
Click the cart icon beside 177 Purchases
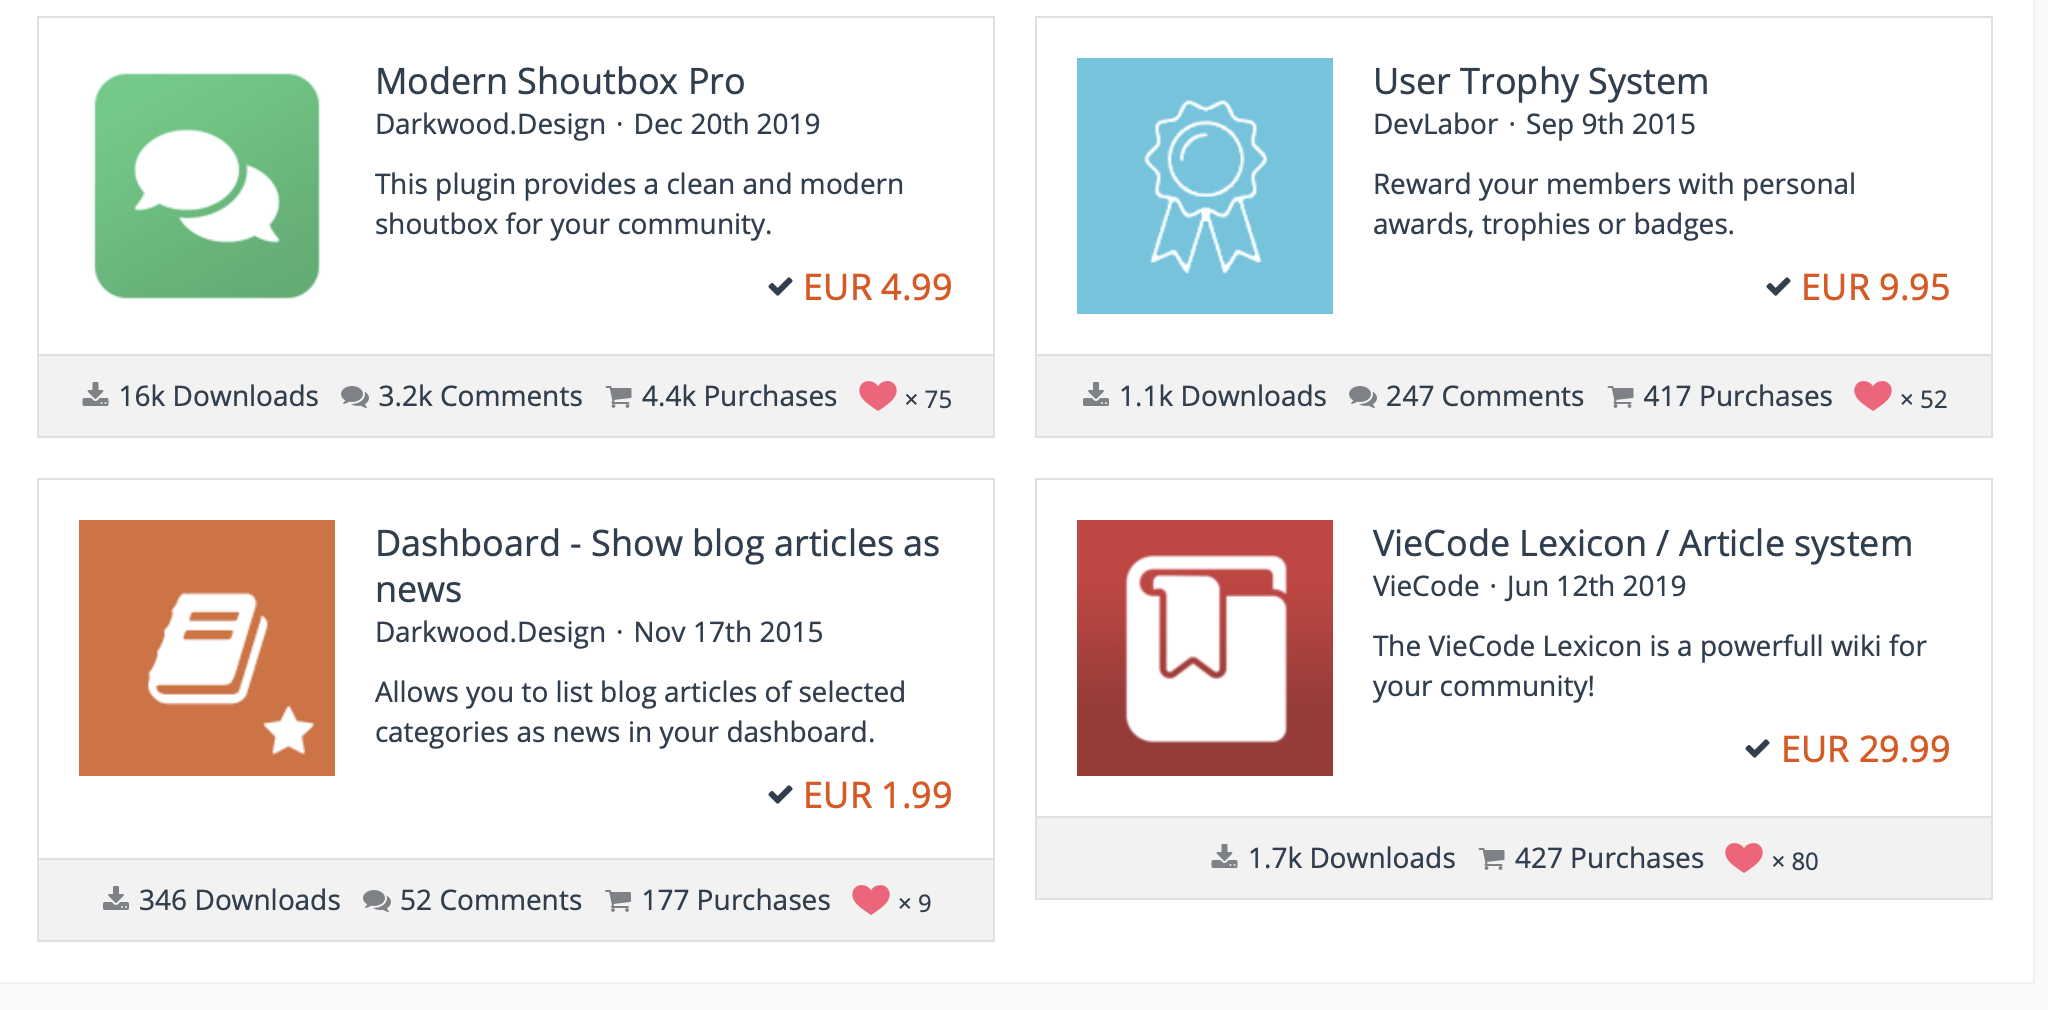tap(619, 901)
